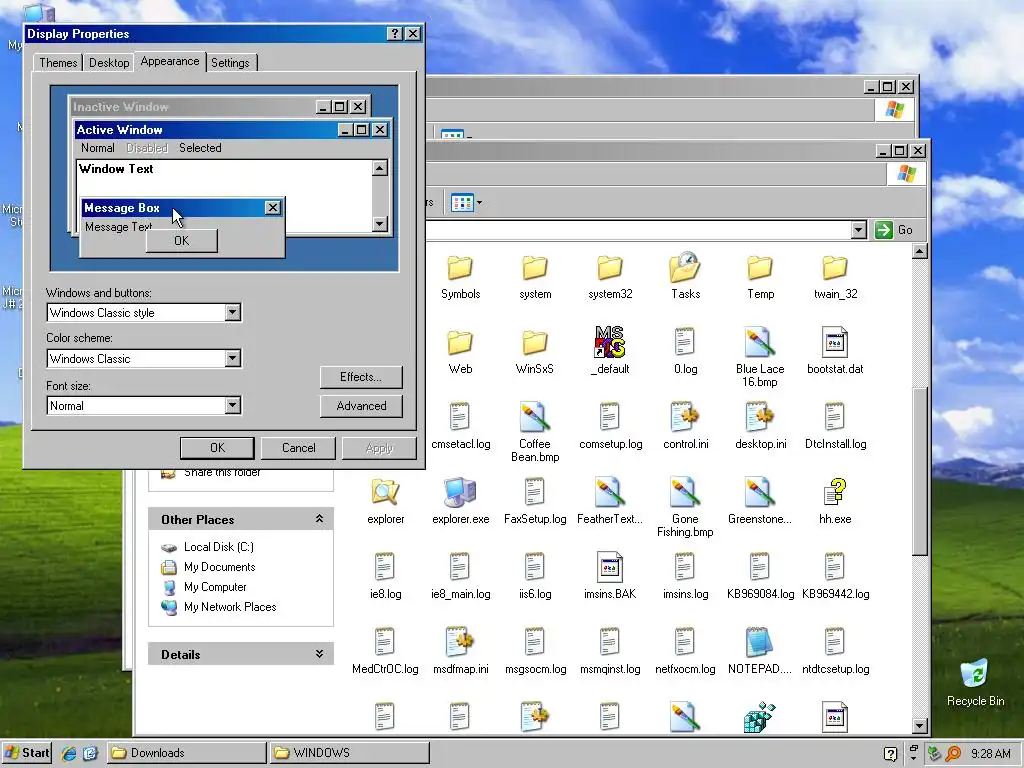Select the Tasks folder icon

(685, 268)
